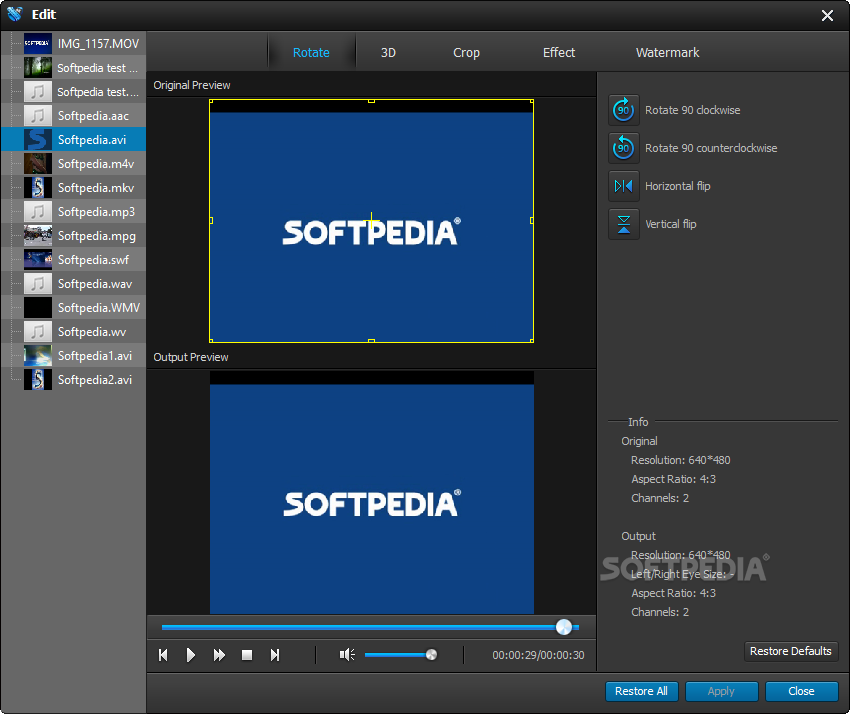Click the Softpedia1.avi thumbnail image
Viewport: 850px width, 714px height.
tap(38, 356)
